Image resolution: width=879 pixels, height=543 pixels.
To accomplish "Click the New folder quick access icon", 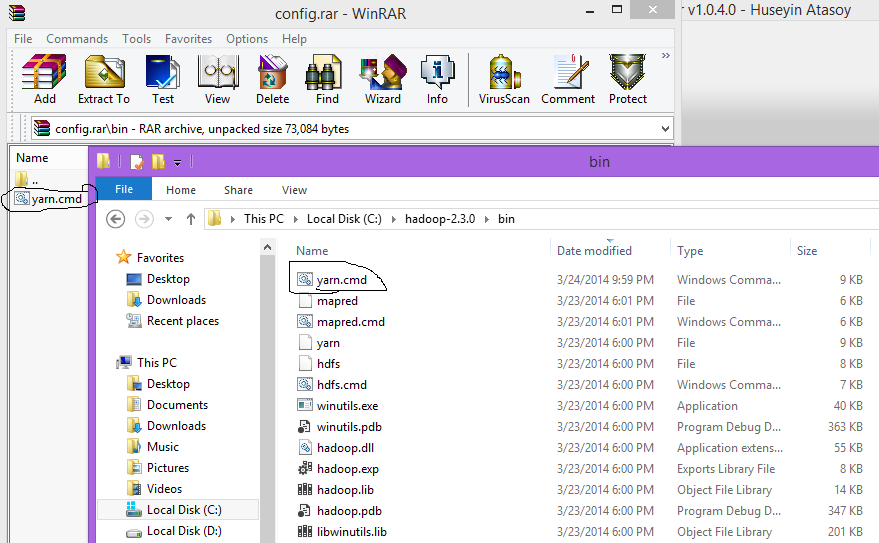I will click(x=159, y=162).
